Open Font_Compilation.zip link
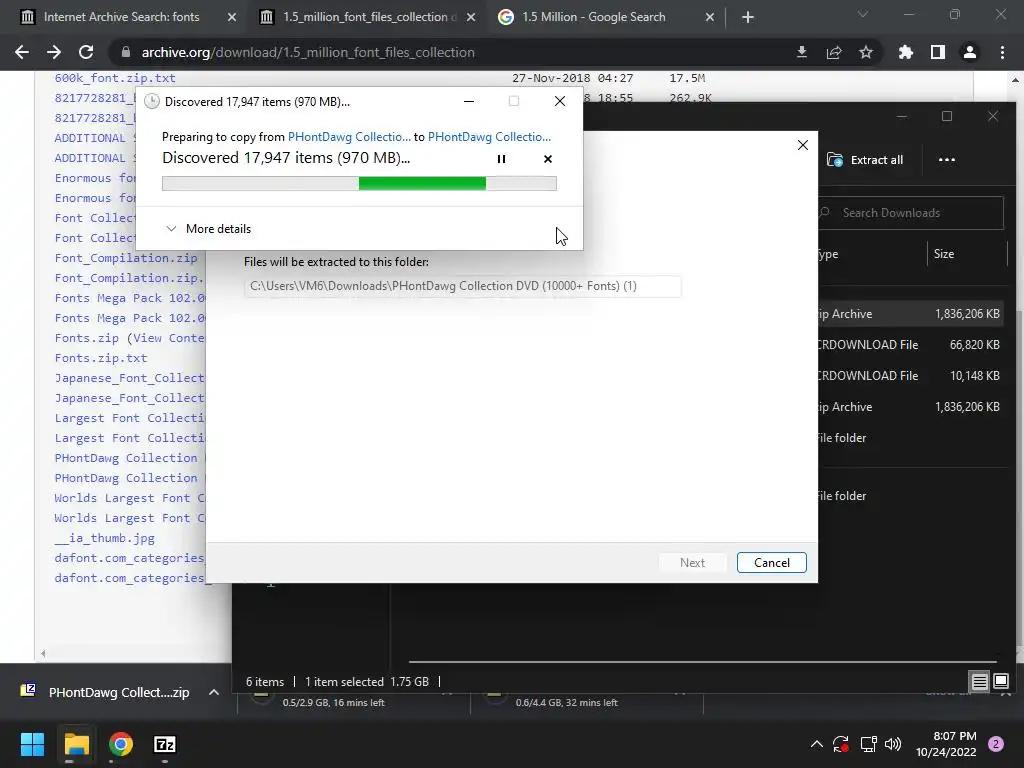 [x=126, y=258]
